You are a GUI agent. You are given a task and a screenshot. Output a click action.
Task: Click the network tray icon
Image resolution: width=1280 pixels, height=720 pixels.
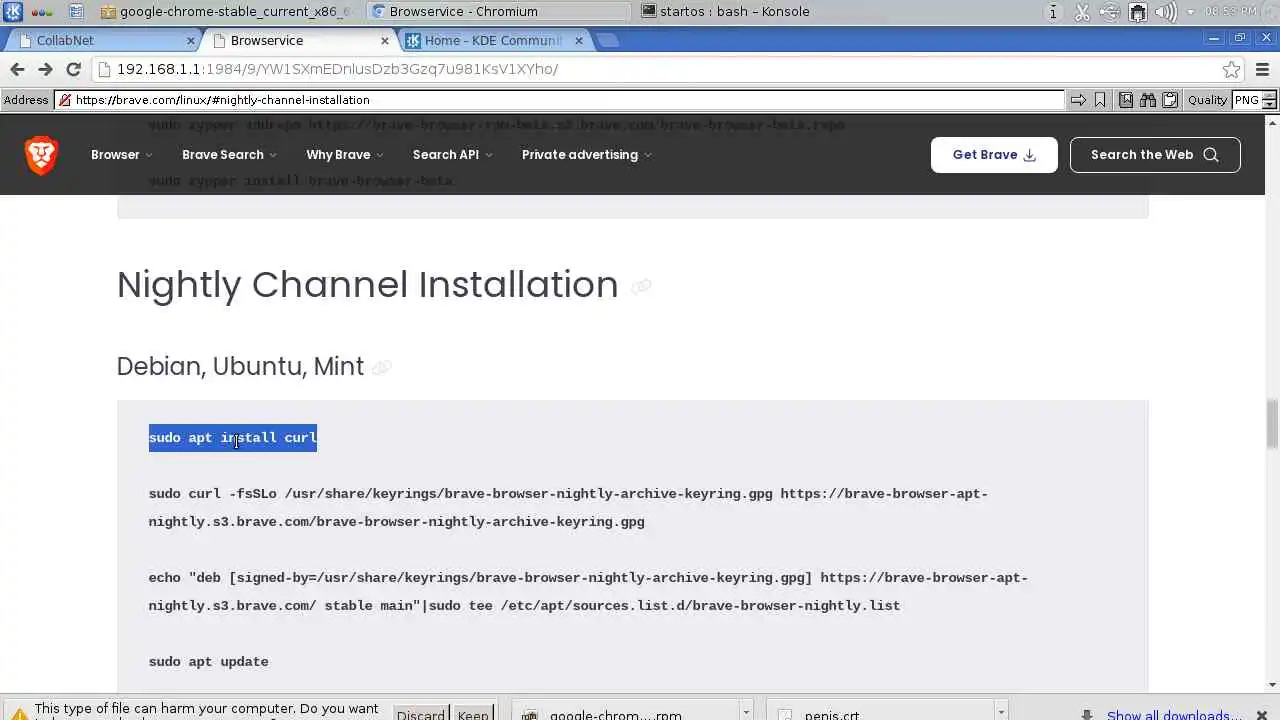[x=1138, y=12]
